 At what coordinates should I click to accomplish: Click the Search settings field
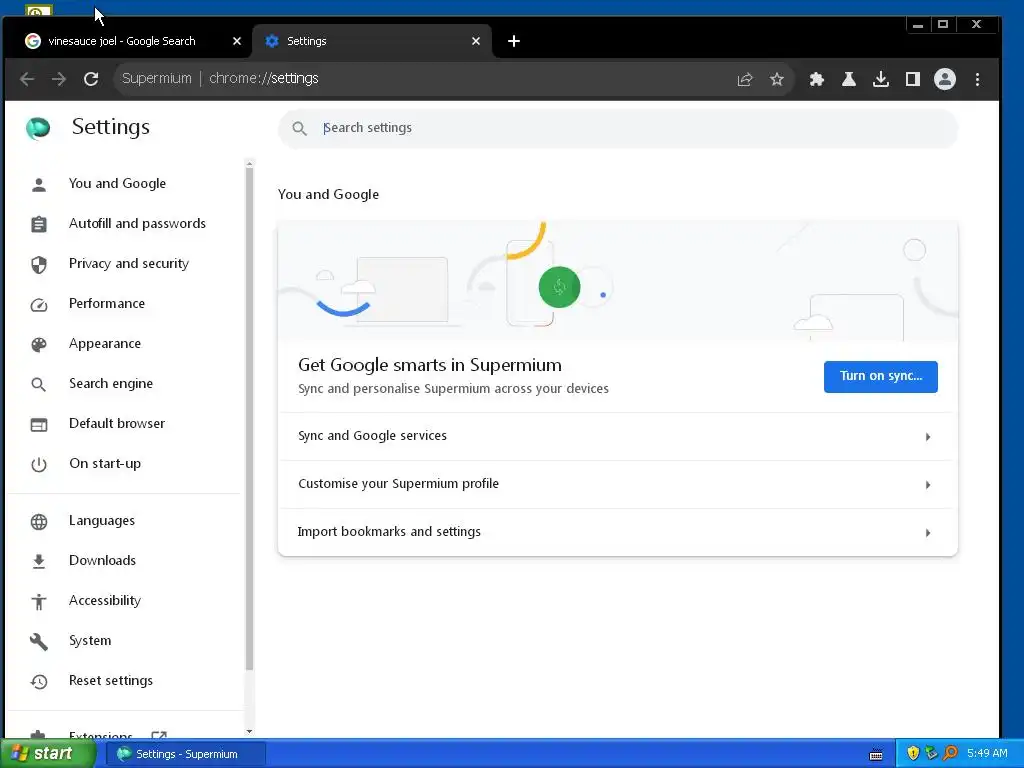pos(618,128)
